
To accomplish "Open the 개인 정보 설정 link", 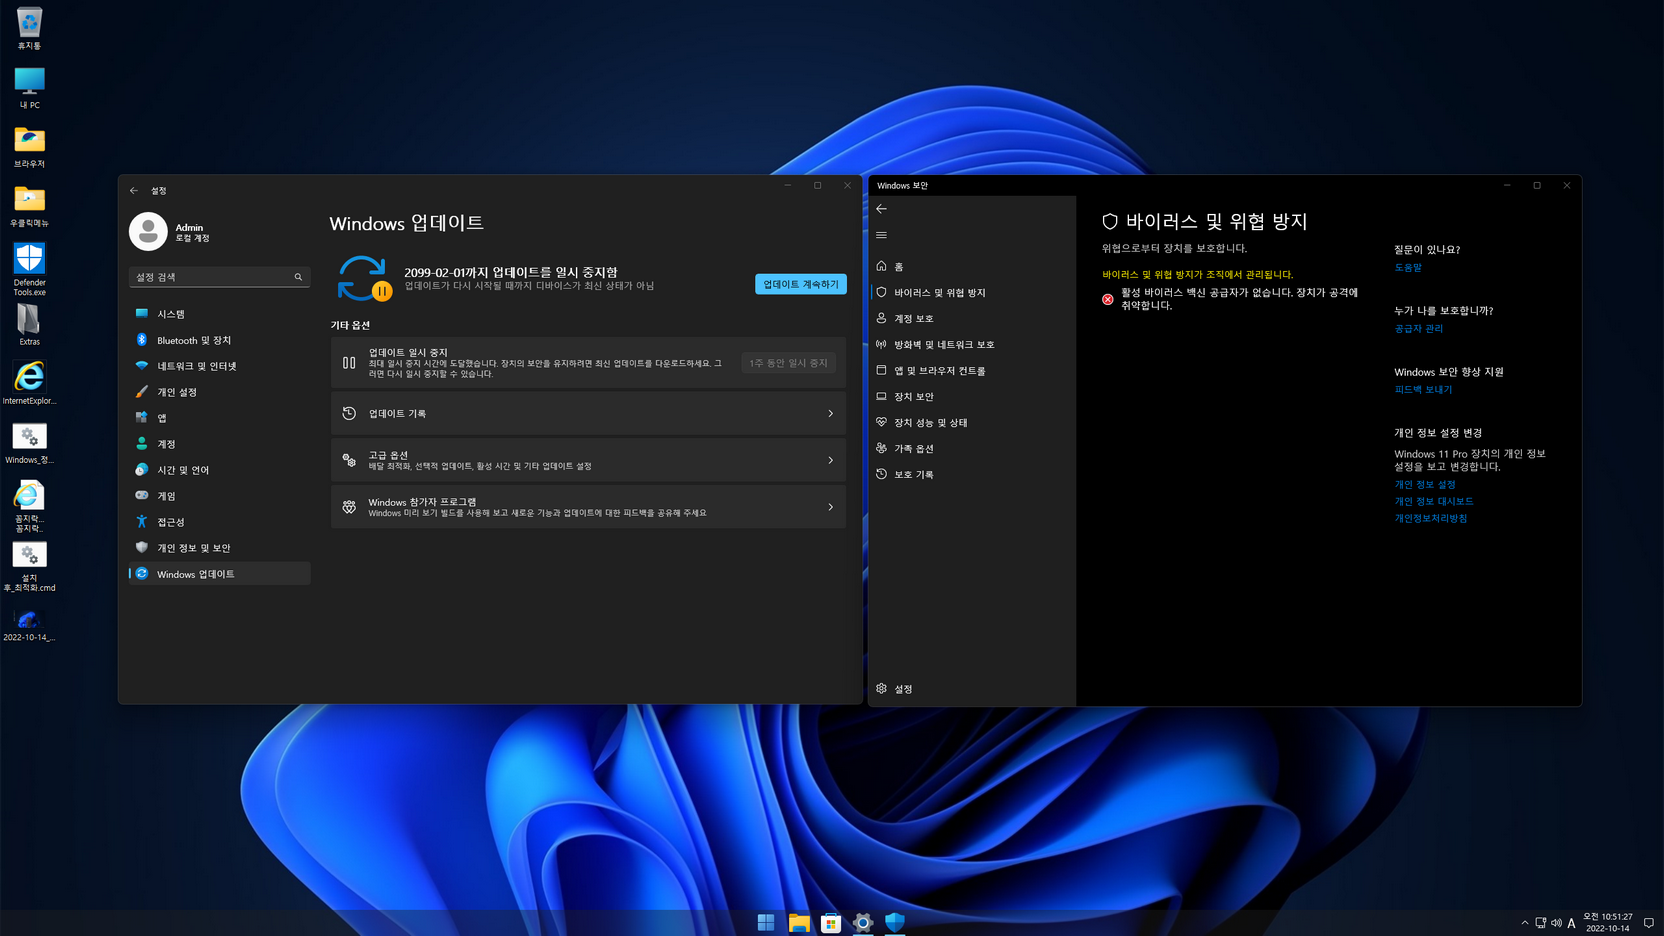I will [1425, 484].
